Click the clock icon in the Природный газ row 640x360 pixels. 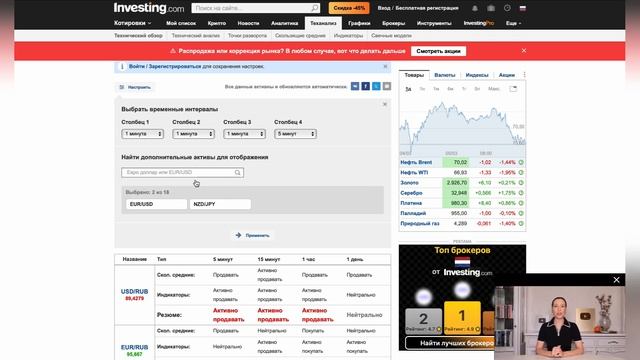pos(521,224)
